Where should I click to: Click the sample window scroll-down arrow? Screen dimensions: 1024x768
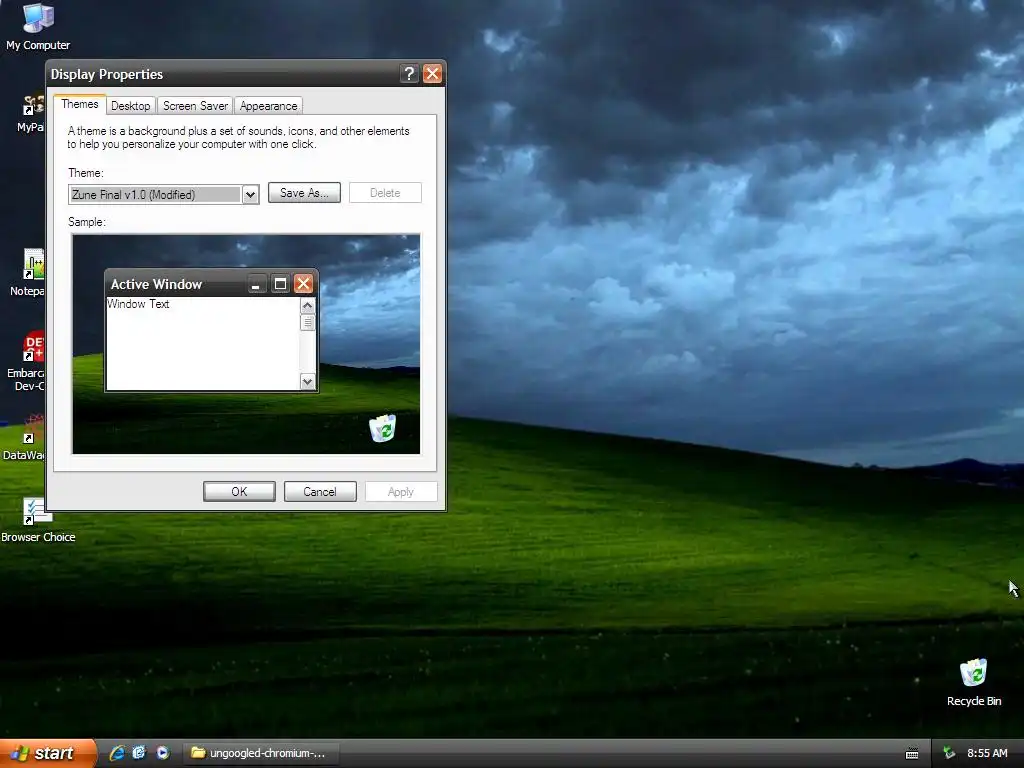(x=308, y=381)
